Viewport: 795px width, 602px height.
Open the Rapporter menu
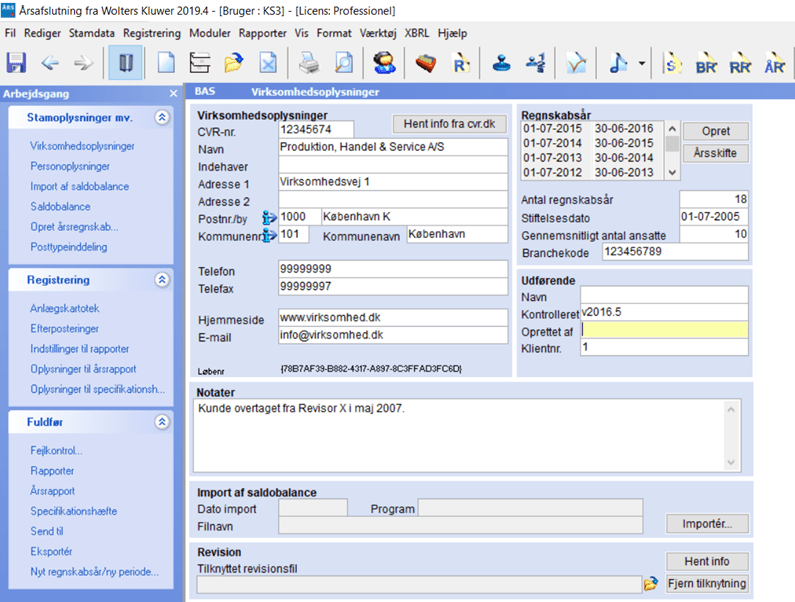pyautogui.click(x=262, y=33)
